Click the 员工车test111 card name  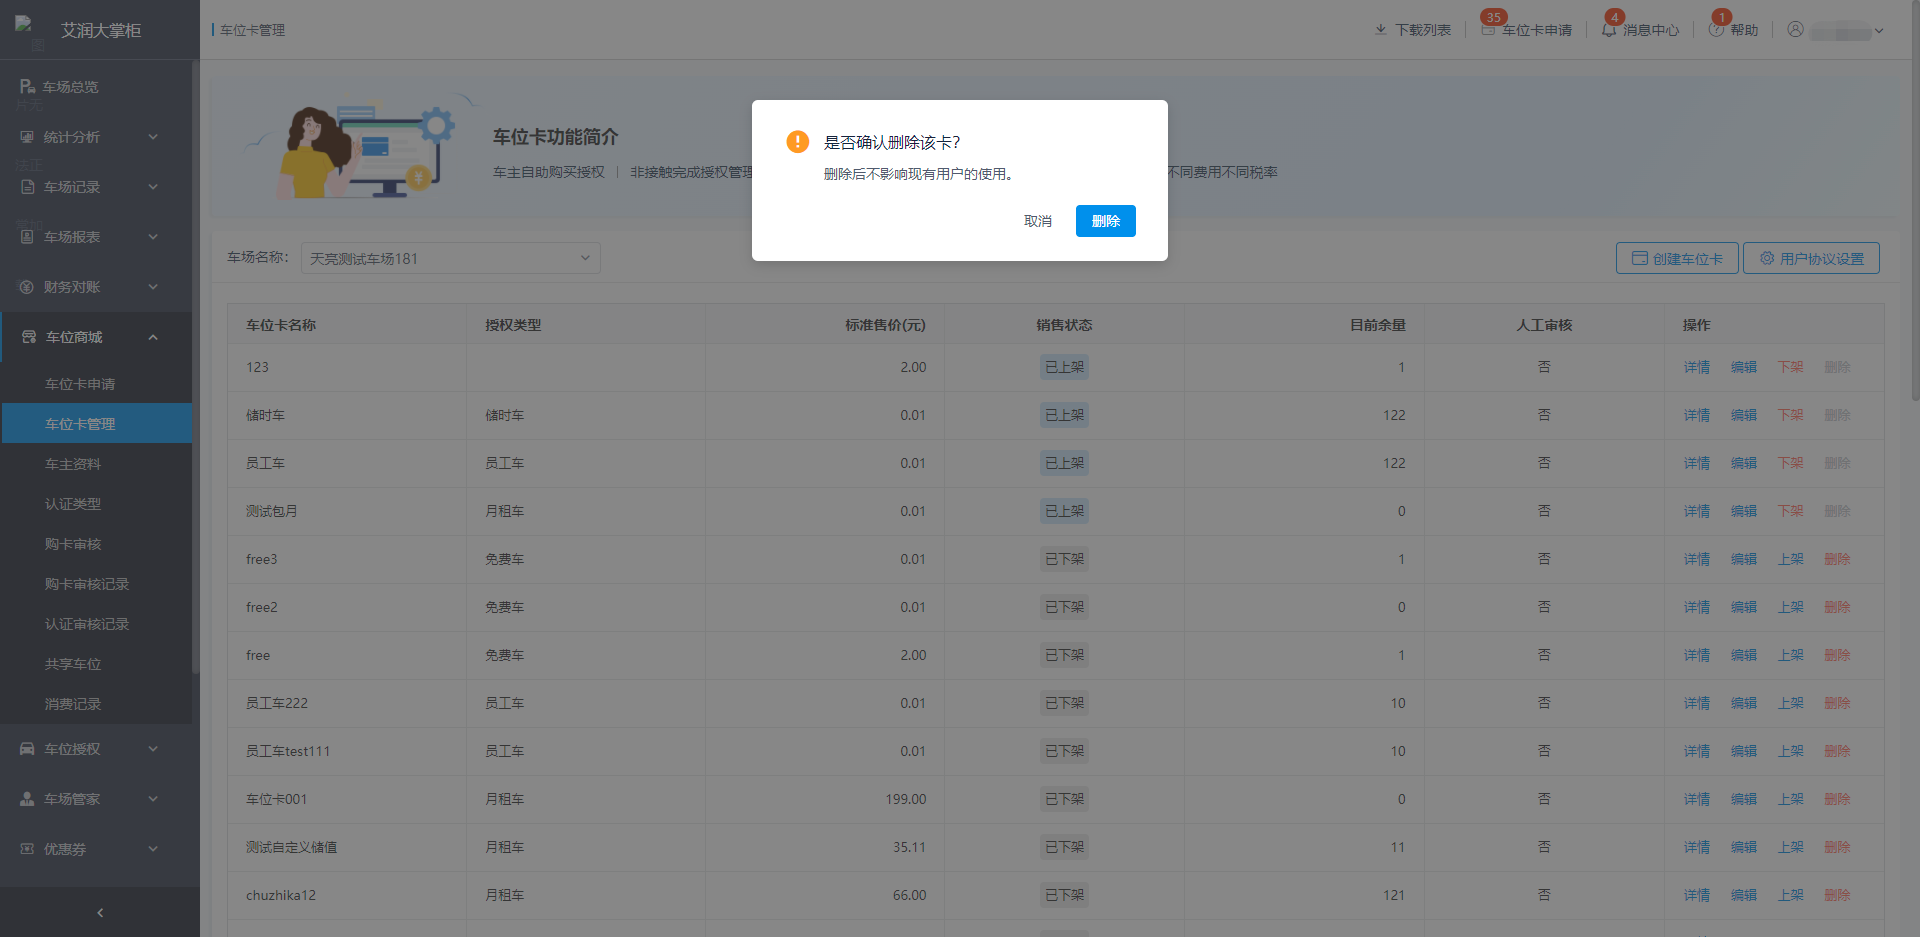[x=288, y=751]
